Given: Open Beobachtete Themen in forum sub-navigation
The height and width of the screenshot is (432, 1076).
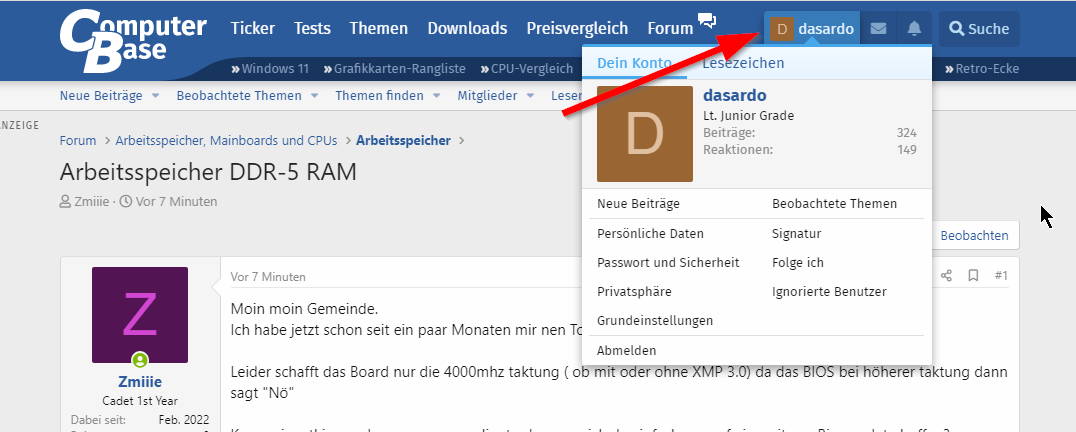Looking at the screenshot, I should (239, 96).
